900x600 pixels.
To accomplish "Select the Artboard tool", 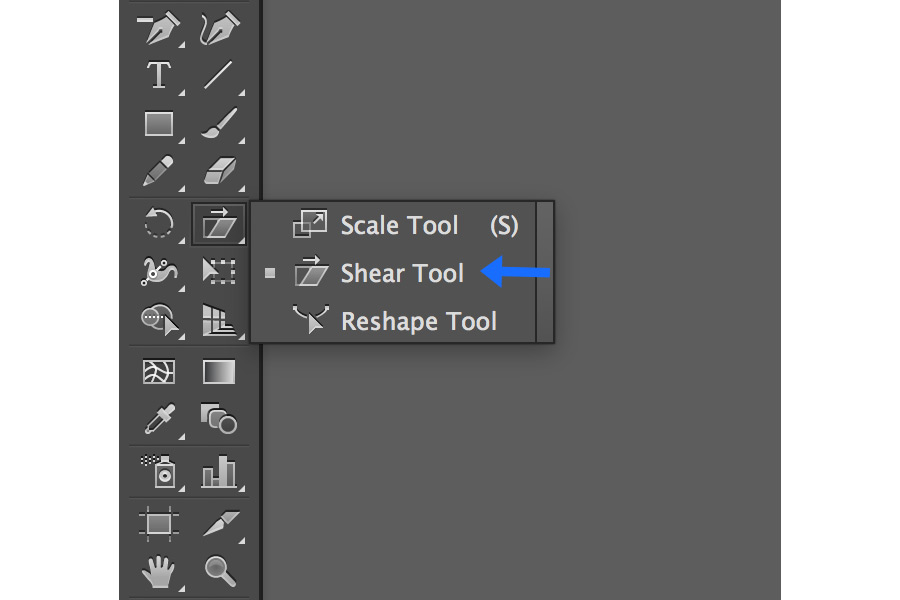I will pyautogui.click(x=159, y=523).
